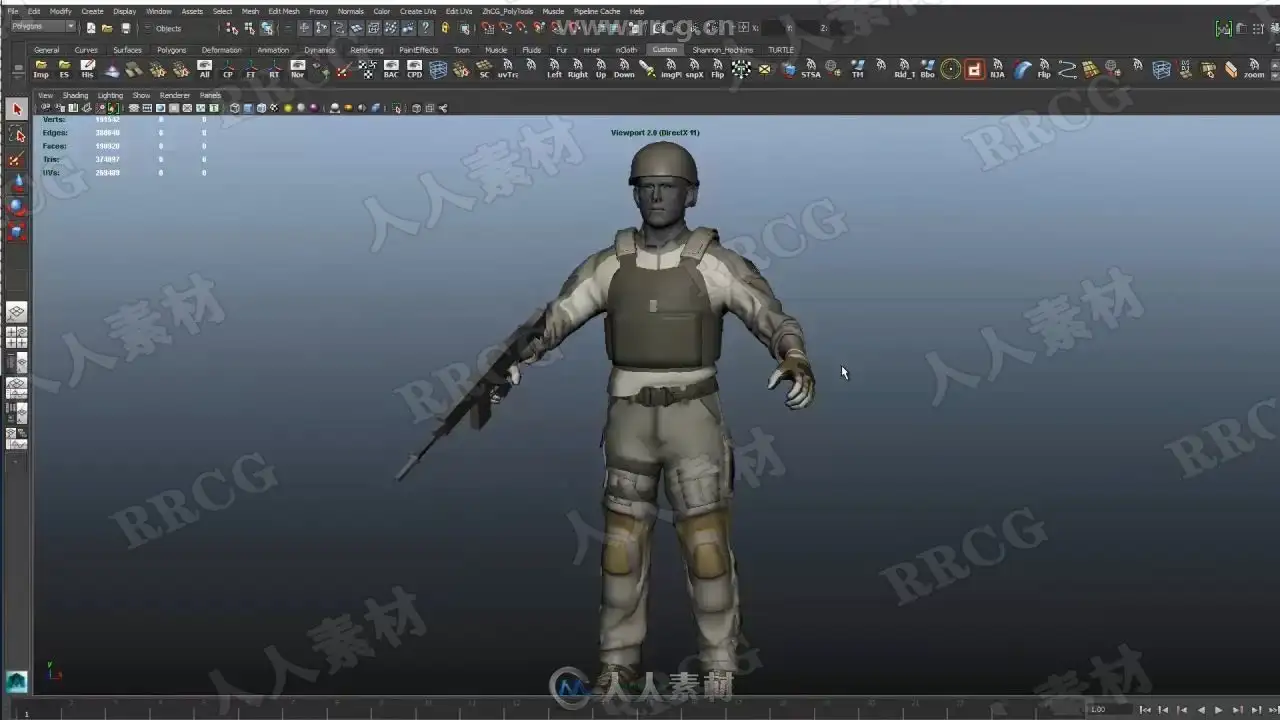This screenshot has width=1280, height=720.
Task: Toggle use all lights yellow sphere
Action: click(x=288, y=108)
